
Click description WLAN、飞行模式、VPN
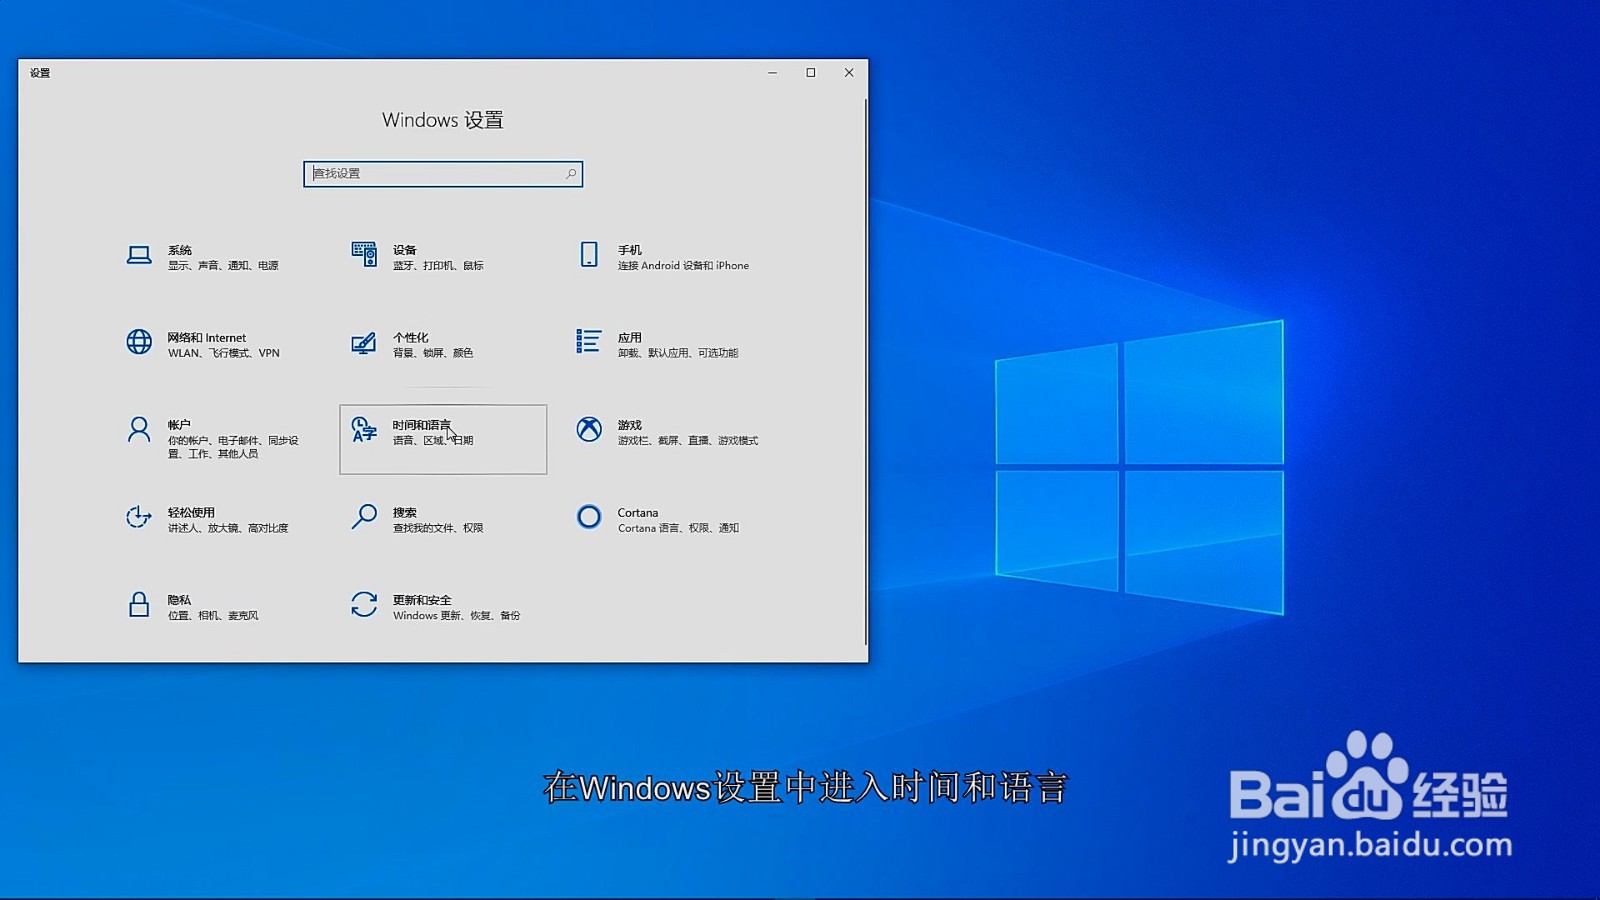click(224, 353)
